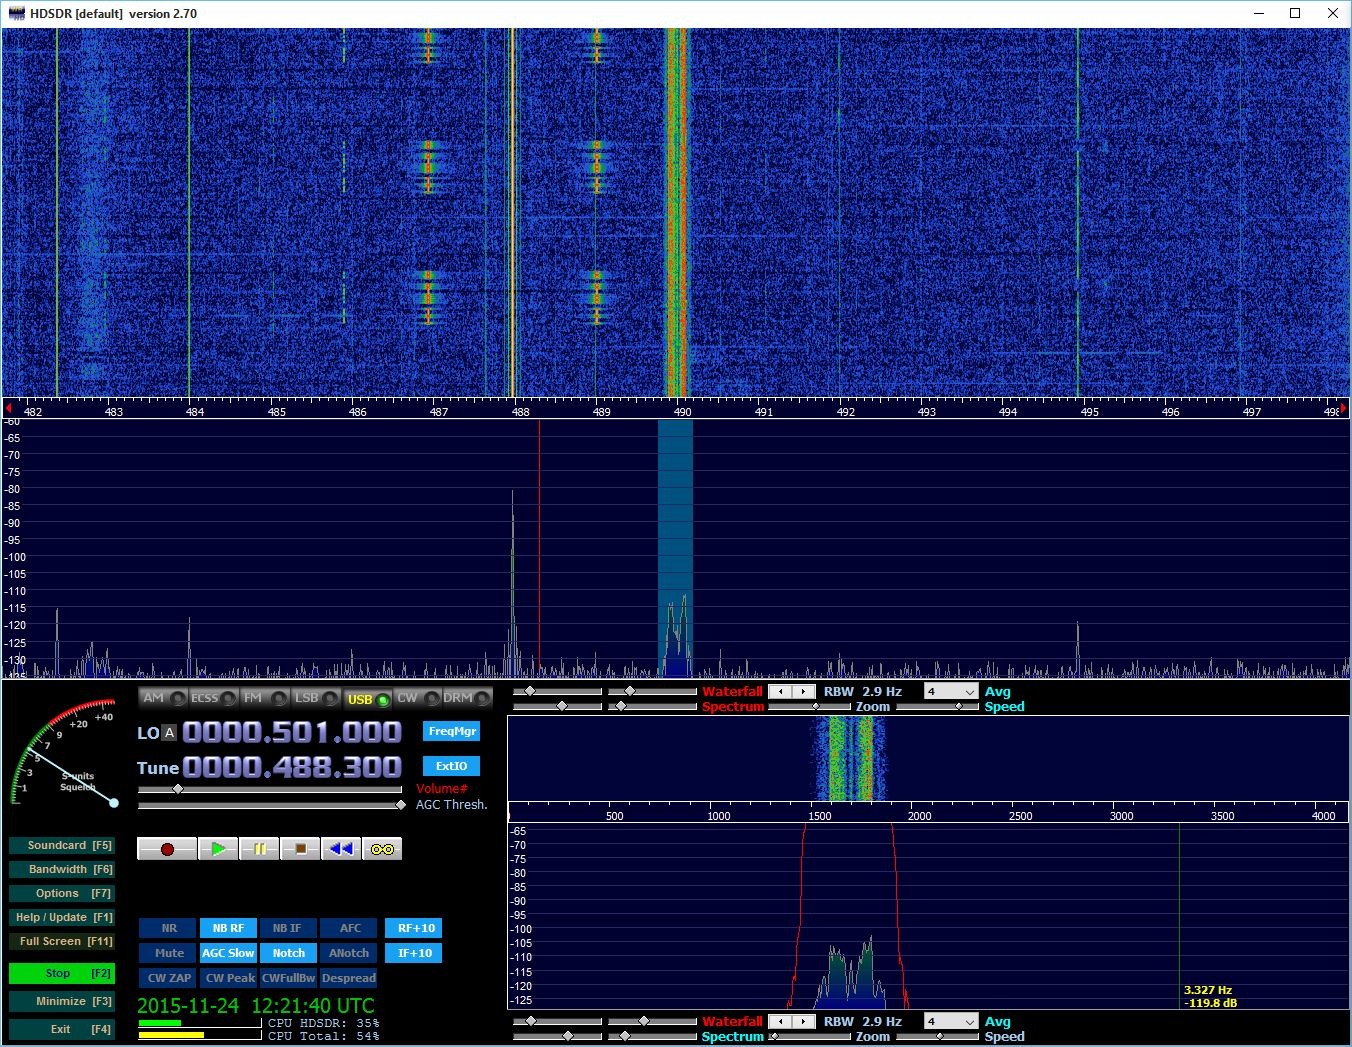The image size is (1352, 1047).
Task: Click the blue Rewind icon
Action: pyautogui.click(x=341, y=849)
